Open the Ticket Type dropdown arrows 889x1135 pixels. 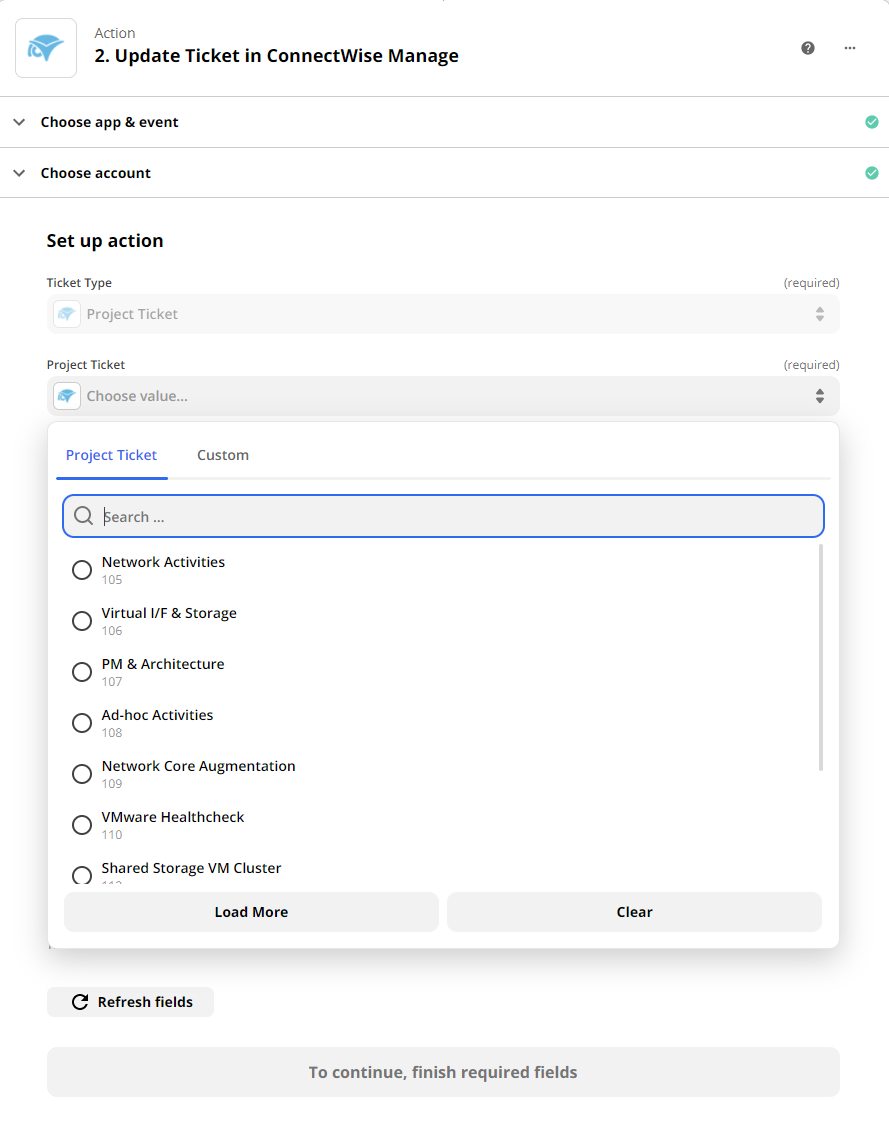(820, 314)
